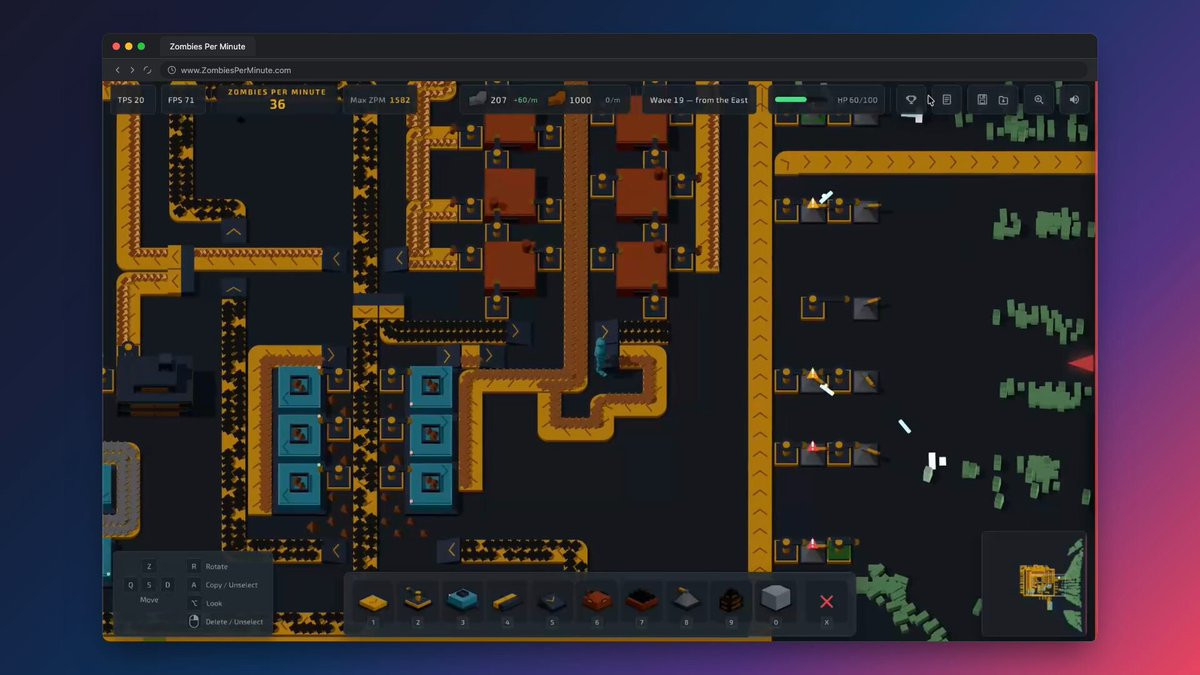
Task: Click the browser reload icon
Action: (148, 70)
